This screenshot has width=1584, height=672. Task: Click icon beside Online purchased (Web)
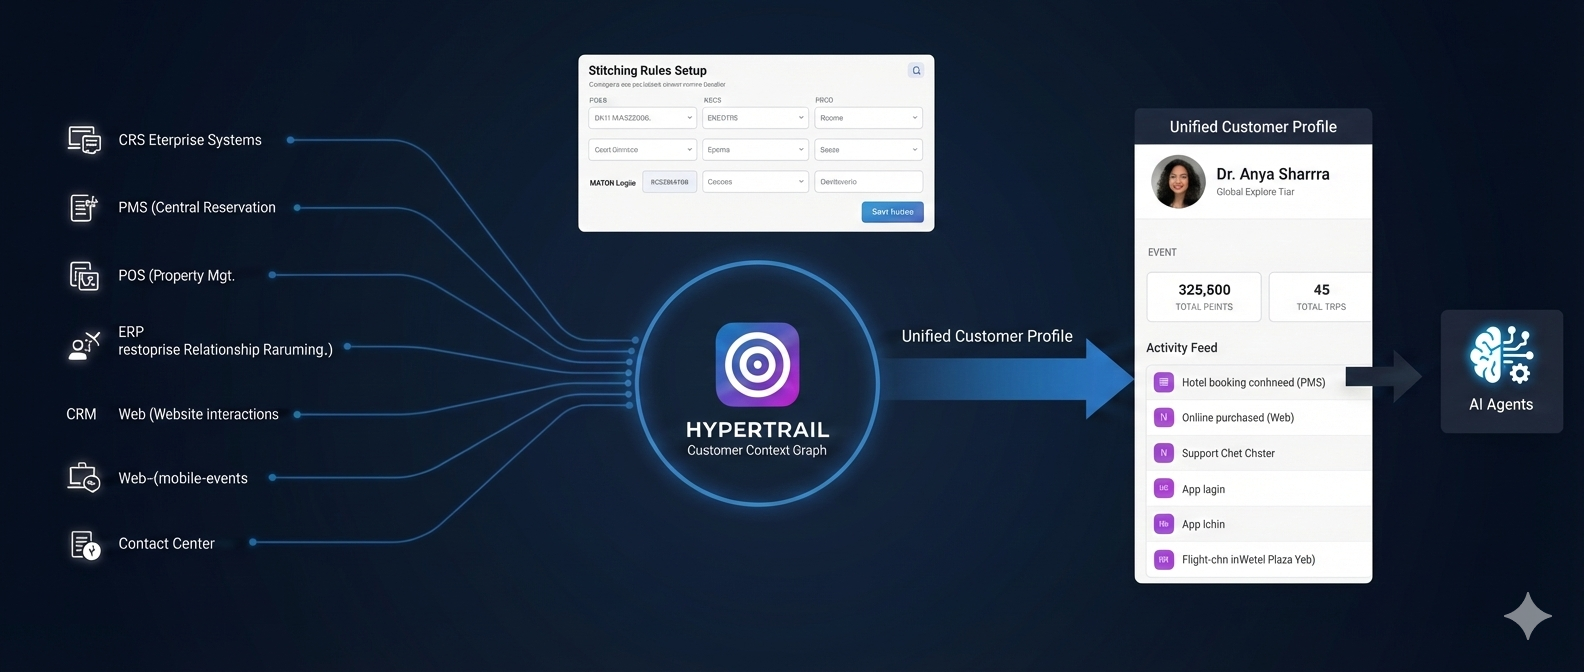pyautogui.click(x=1163, y=417)
